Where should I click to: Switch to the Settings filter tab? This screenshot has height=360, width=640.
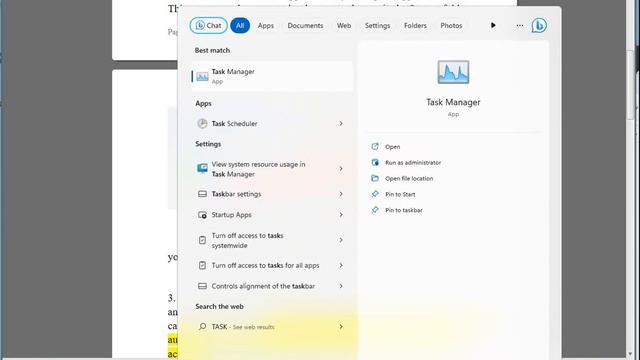click(377, 25)
